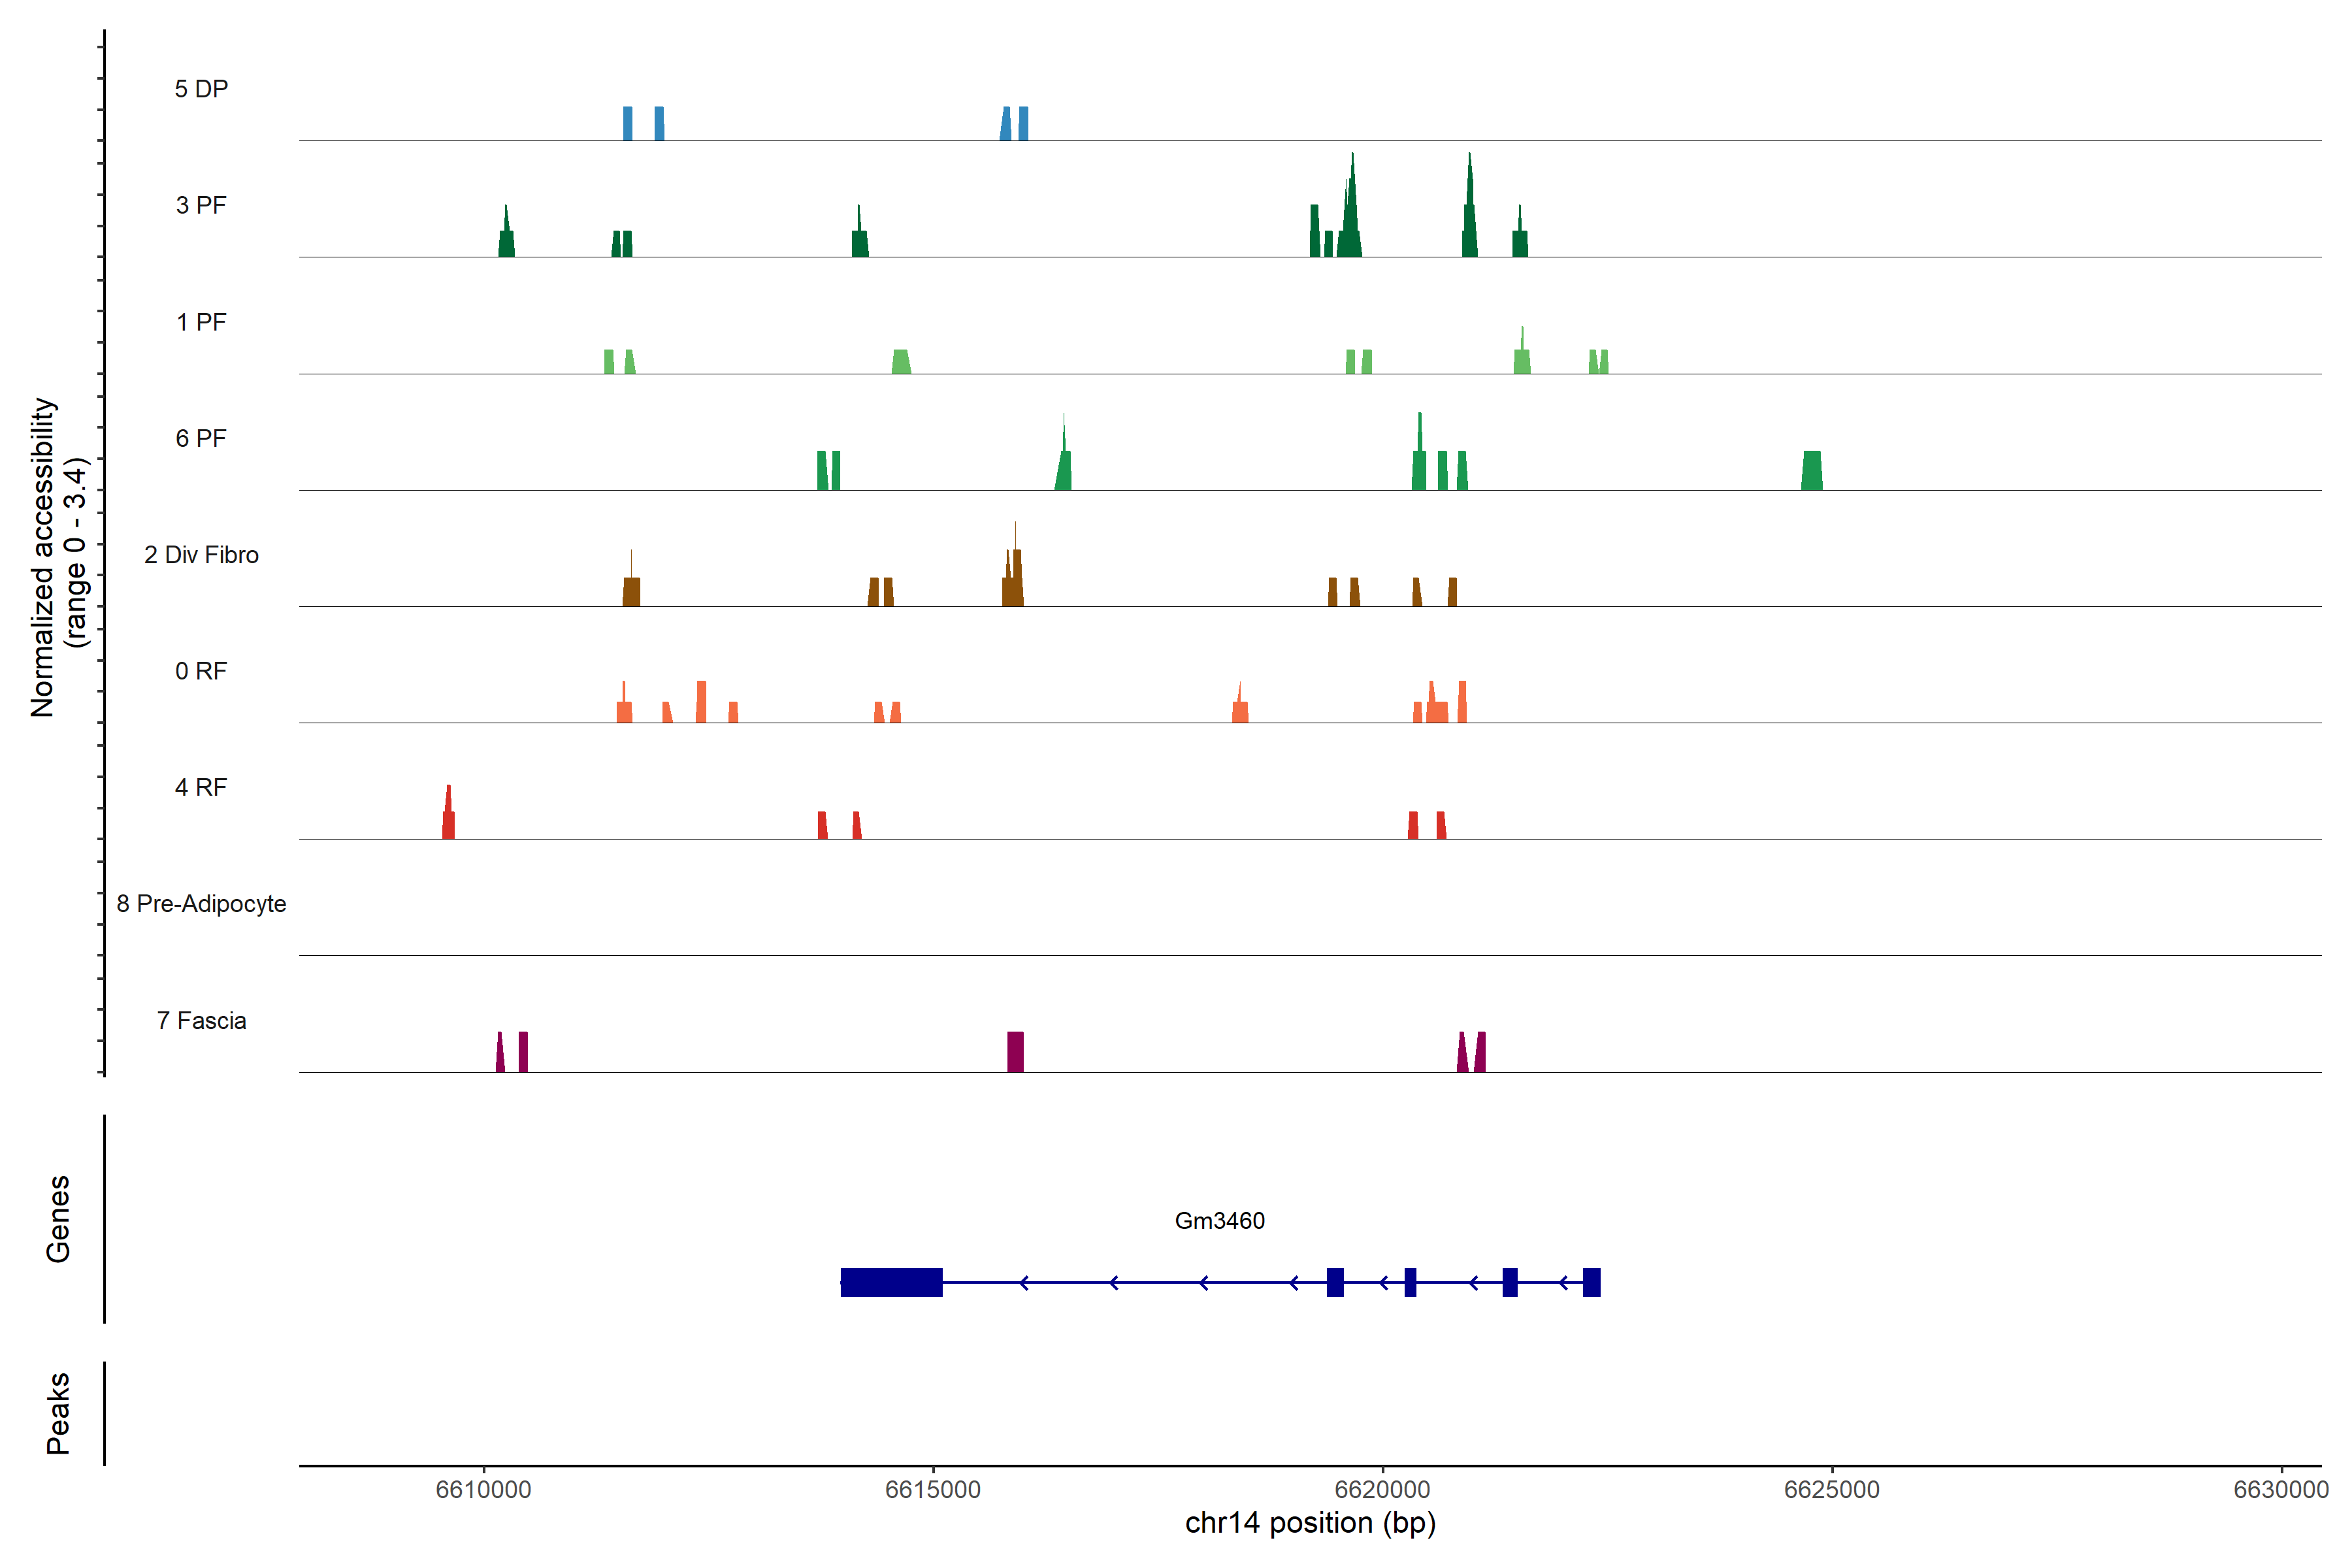
Task: Select the 3 PF track label
Action: [x=201, y=205]
